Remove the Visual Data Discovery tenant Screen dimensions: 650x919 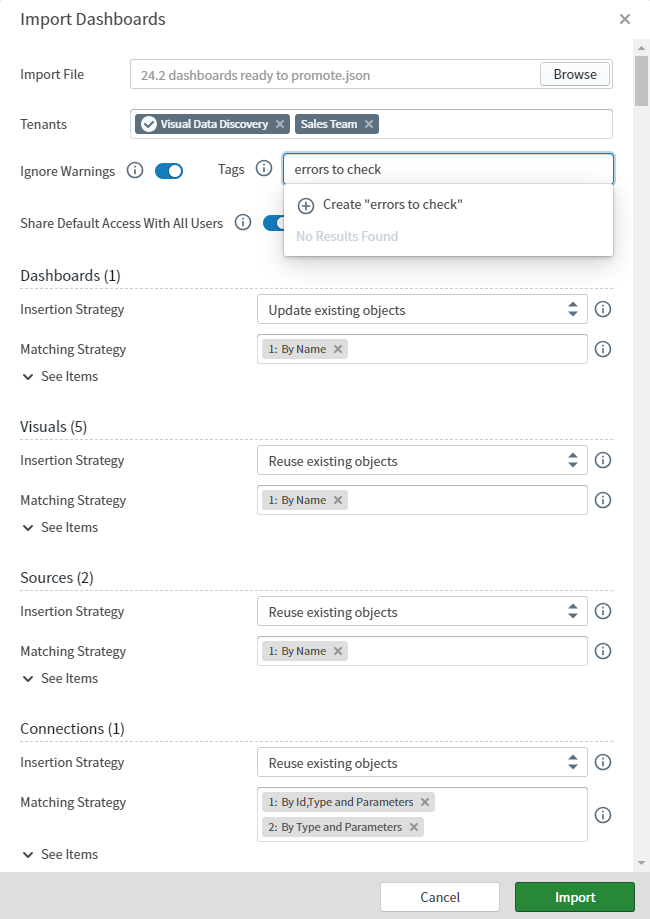click(278, 124)
